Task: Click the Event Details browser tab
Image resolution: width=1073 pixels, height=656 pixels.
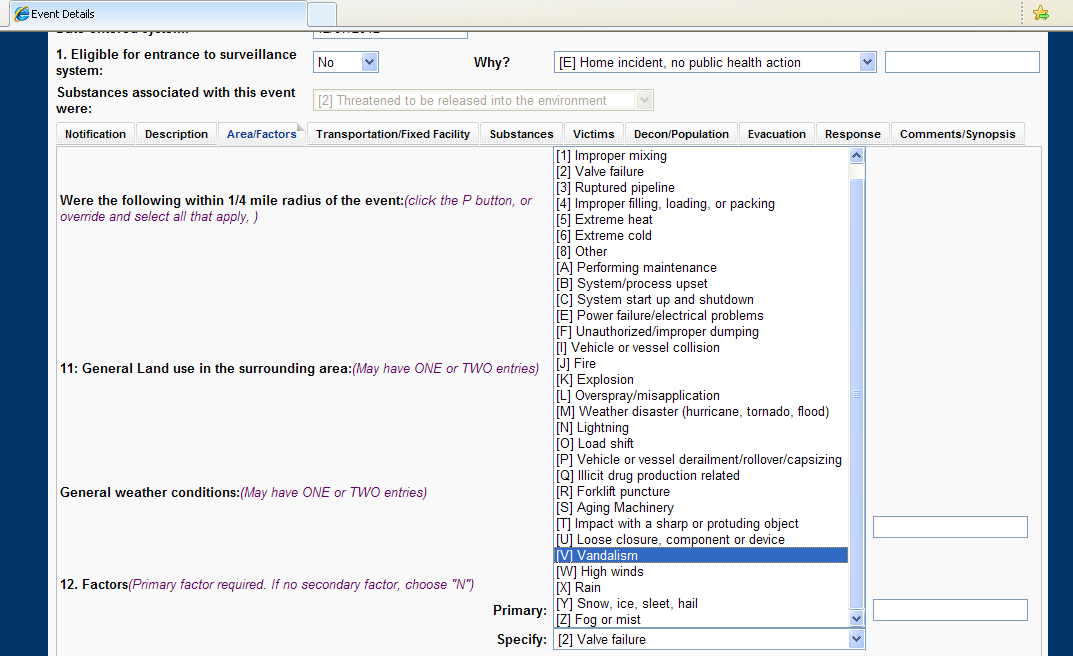Action: coord(150,14)
